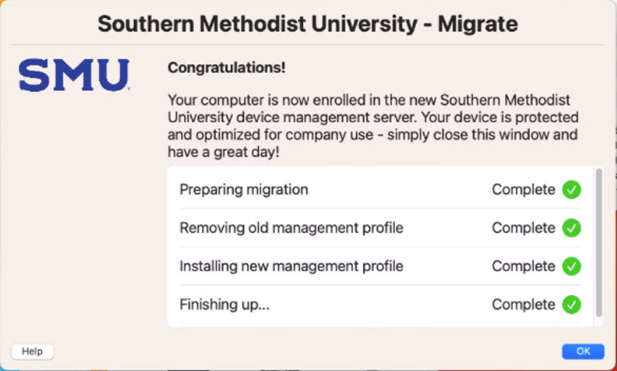Click green checkmark for Removing old management profile
This screenshot has width=617, height=371.
coord(571,228)
